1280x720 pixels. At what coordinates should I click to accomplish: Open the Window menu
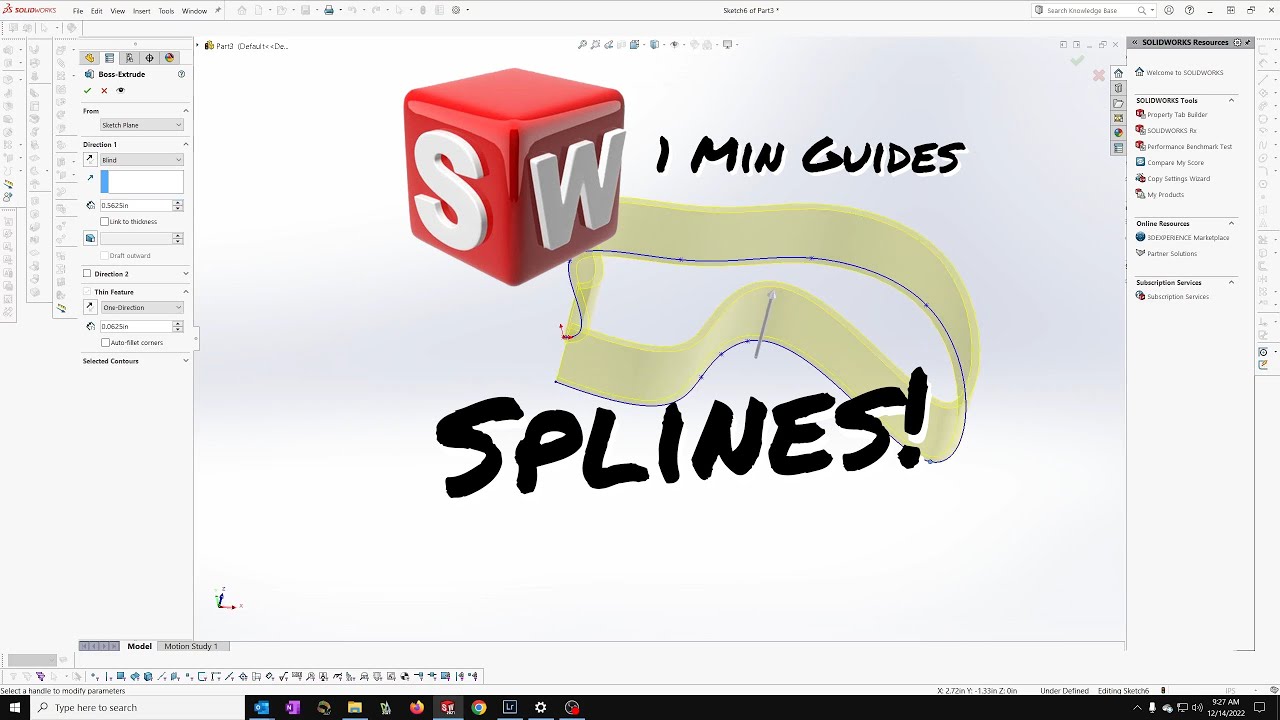194,11
